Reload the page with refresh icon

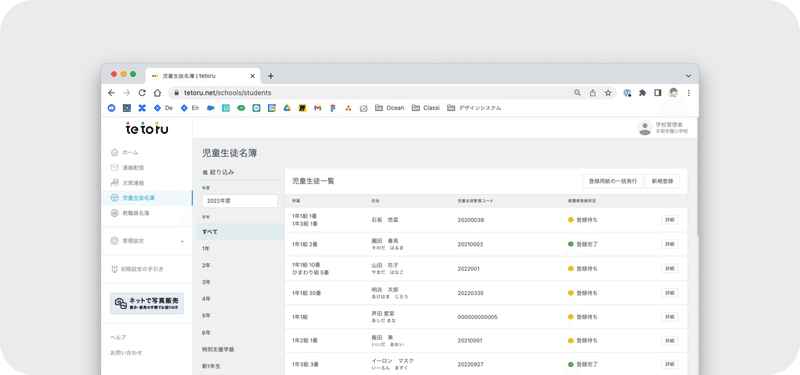(142, 93)
